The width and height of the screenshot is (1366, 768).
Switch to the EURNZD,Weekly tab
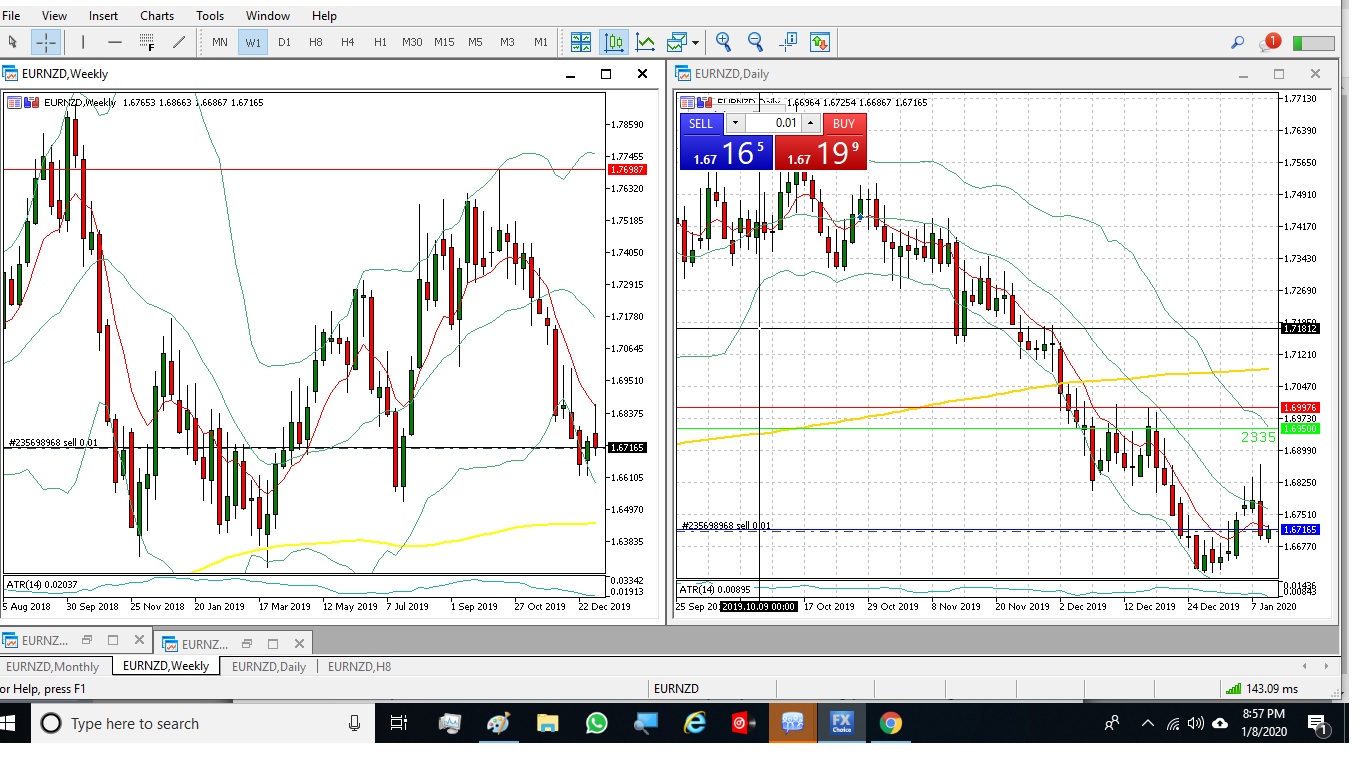[166, 666]
